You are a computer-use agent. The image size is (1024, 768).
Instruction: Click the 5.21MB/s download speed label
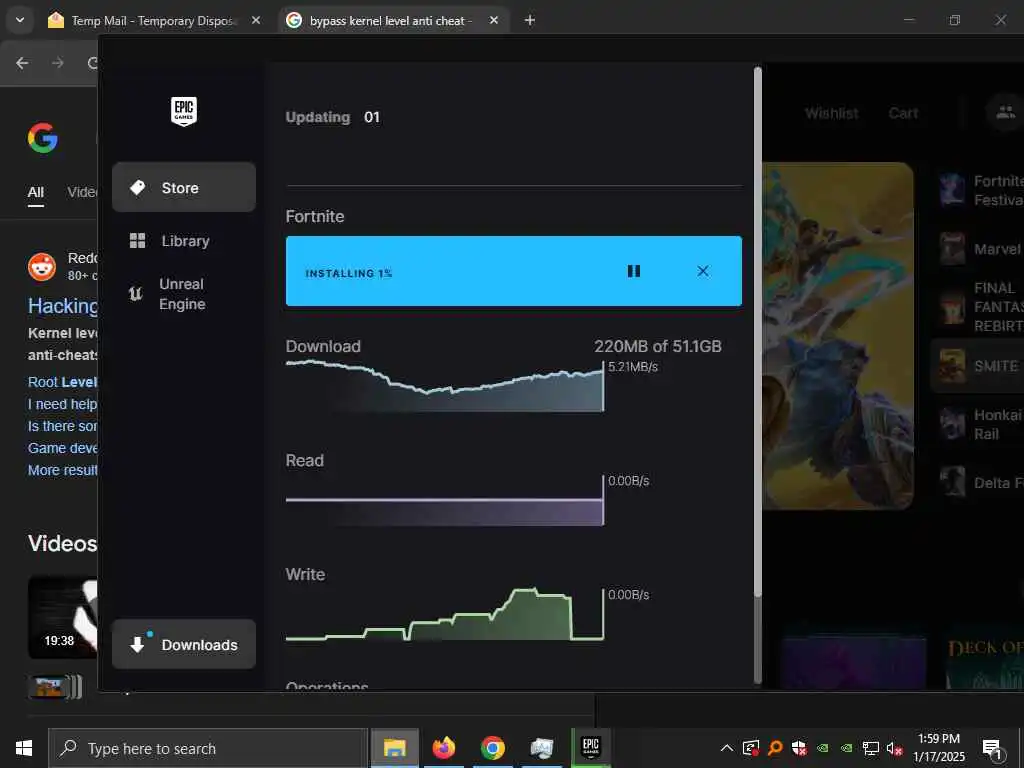[633, 366]
